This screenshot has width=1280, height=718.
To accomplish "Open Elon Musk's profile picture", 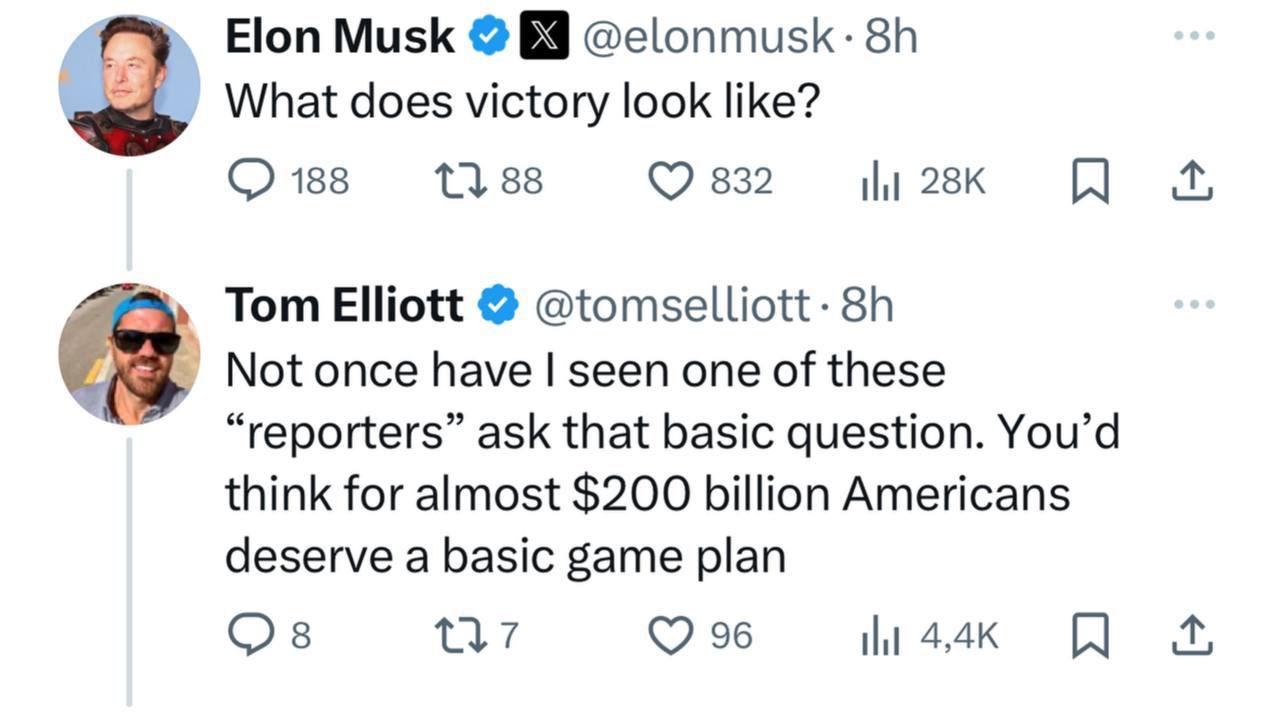I will point(129,86).
